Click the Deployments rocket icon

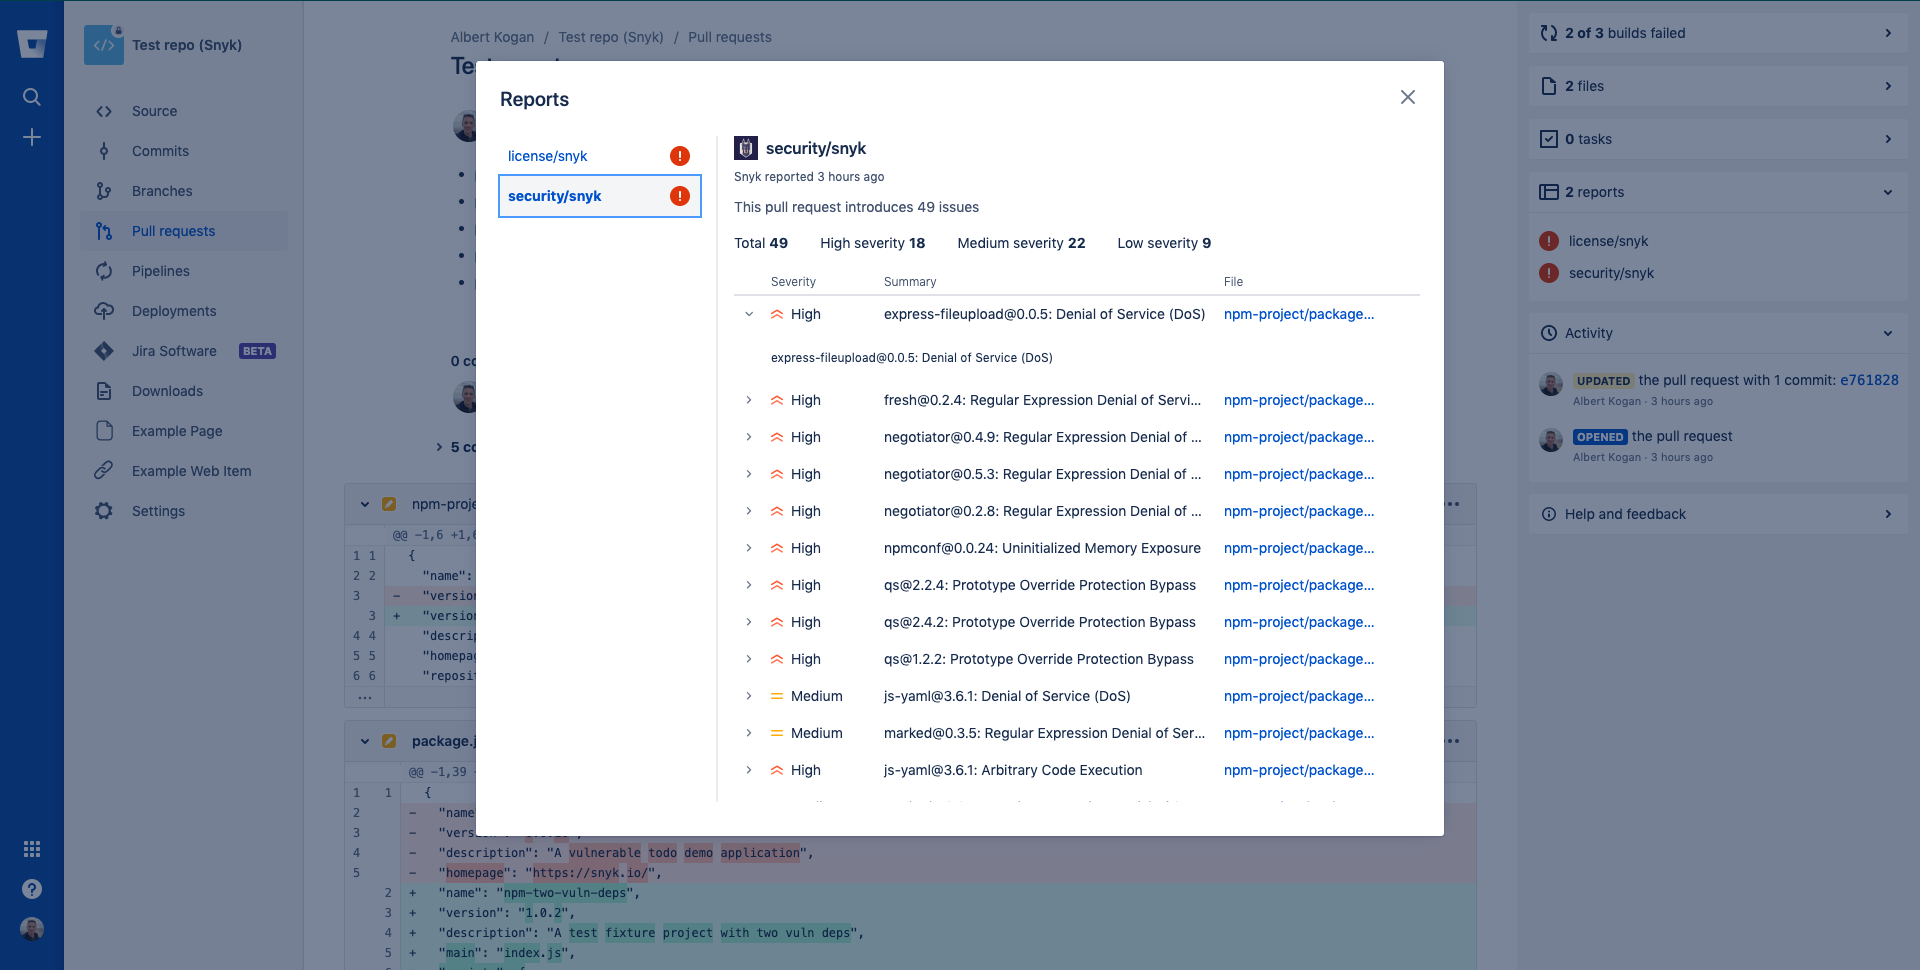104,311
